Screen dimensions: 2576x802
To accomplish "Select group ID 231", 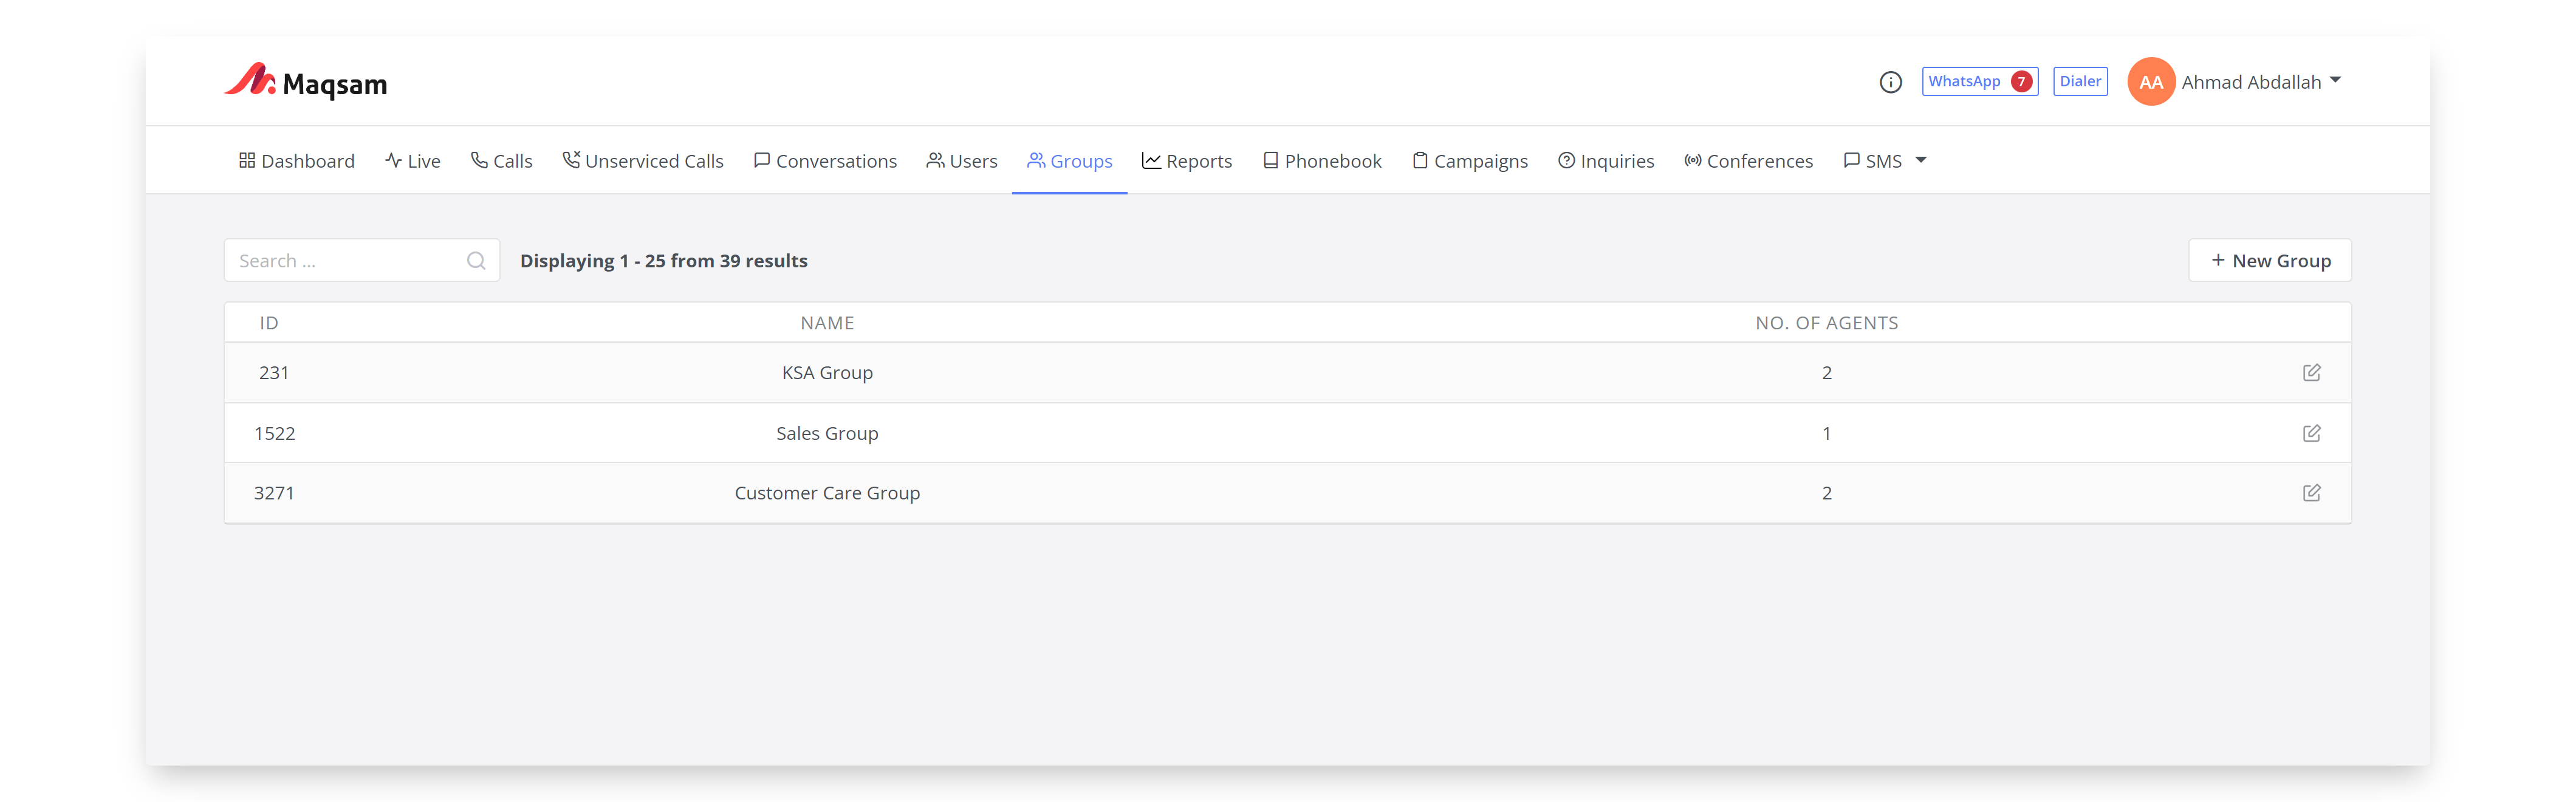I will click(x=274, y=372).
